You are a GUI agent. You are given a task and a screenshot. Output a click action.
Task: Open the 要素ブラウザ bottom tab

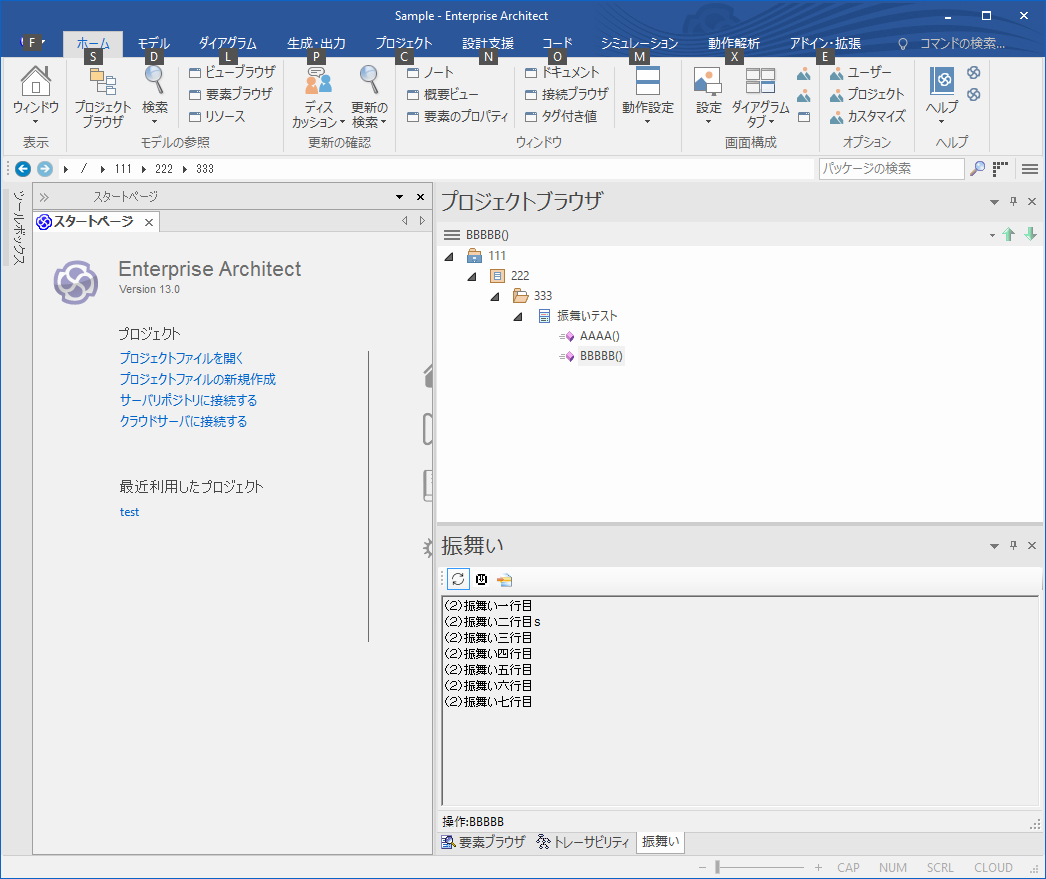pos(483,842)
